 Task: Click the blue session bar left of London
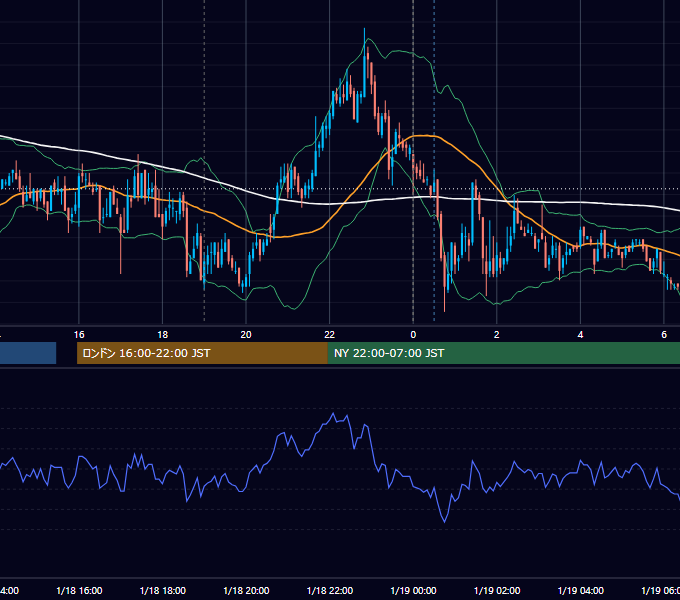click(28, 353)
